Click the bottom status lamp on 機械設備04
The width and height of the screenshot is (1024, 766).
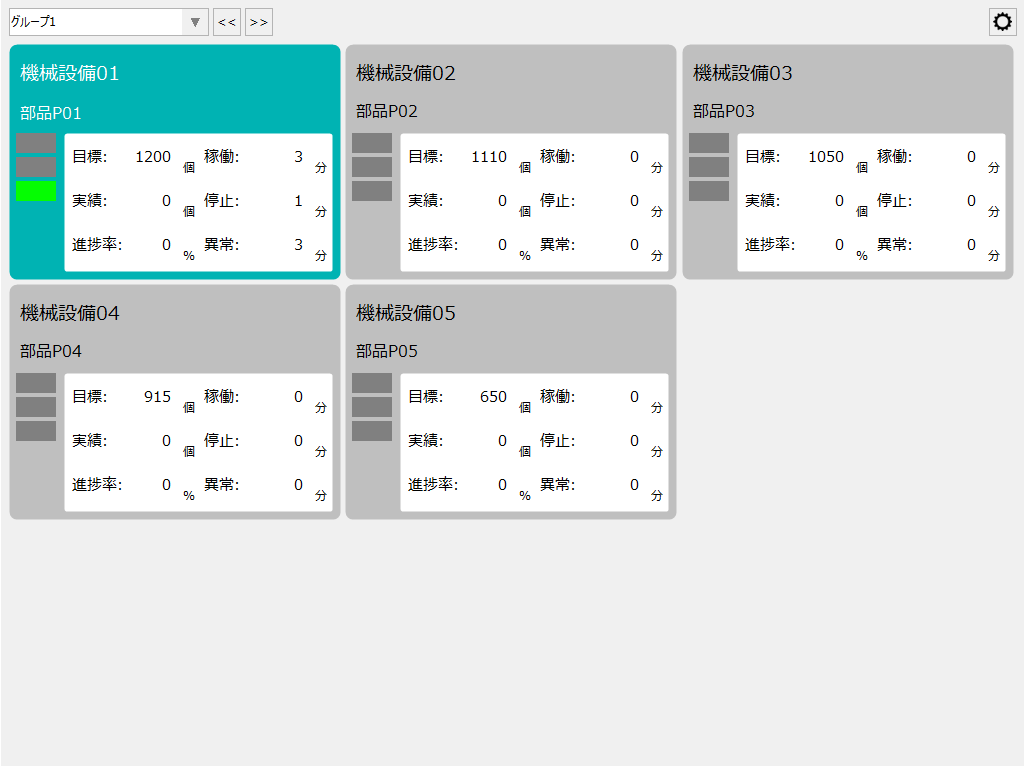coord(35,431)
